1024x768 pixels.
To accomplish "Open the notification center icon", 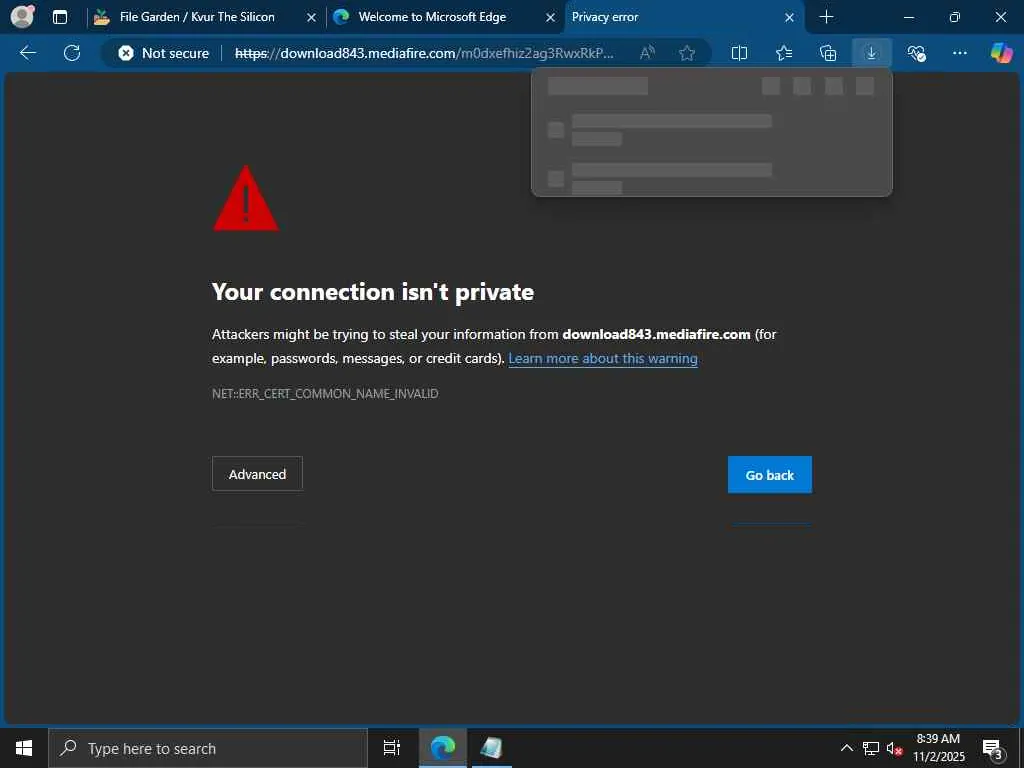I will coord(993,748).
